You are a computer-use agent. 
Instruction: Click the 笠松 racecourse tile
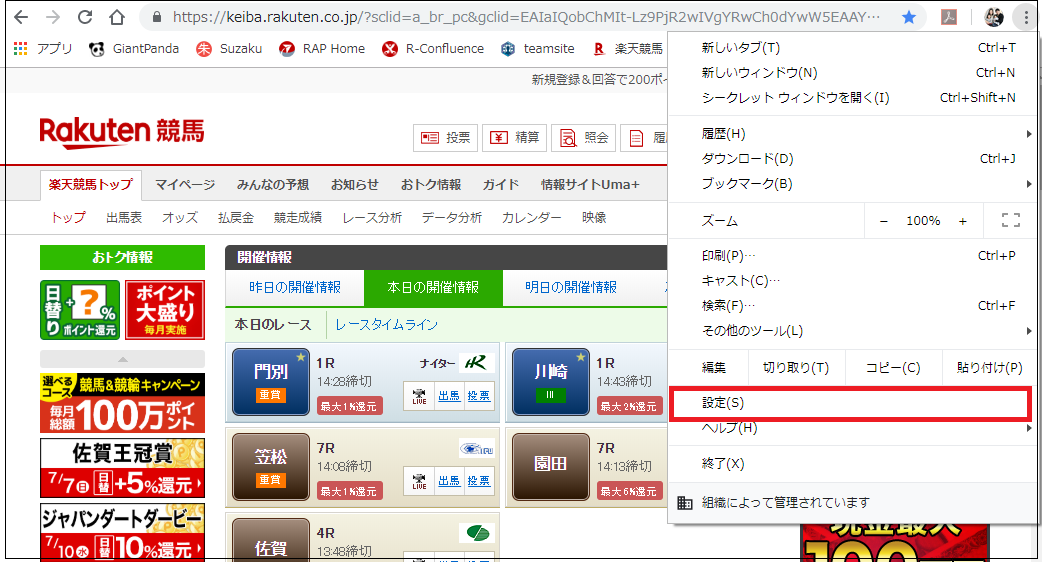coord(270,467)
